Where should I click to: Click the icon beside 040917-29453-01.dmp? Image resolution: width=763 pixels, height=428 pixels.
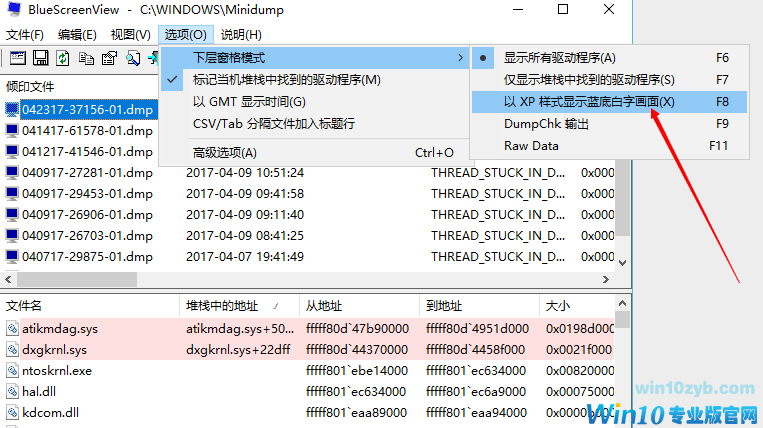click(12, 193)
